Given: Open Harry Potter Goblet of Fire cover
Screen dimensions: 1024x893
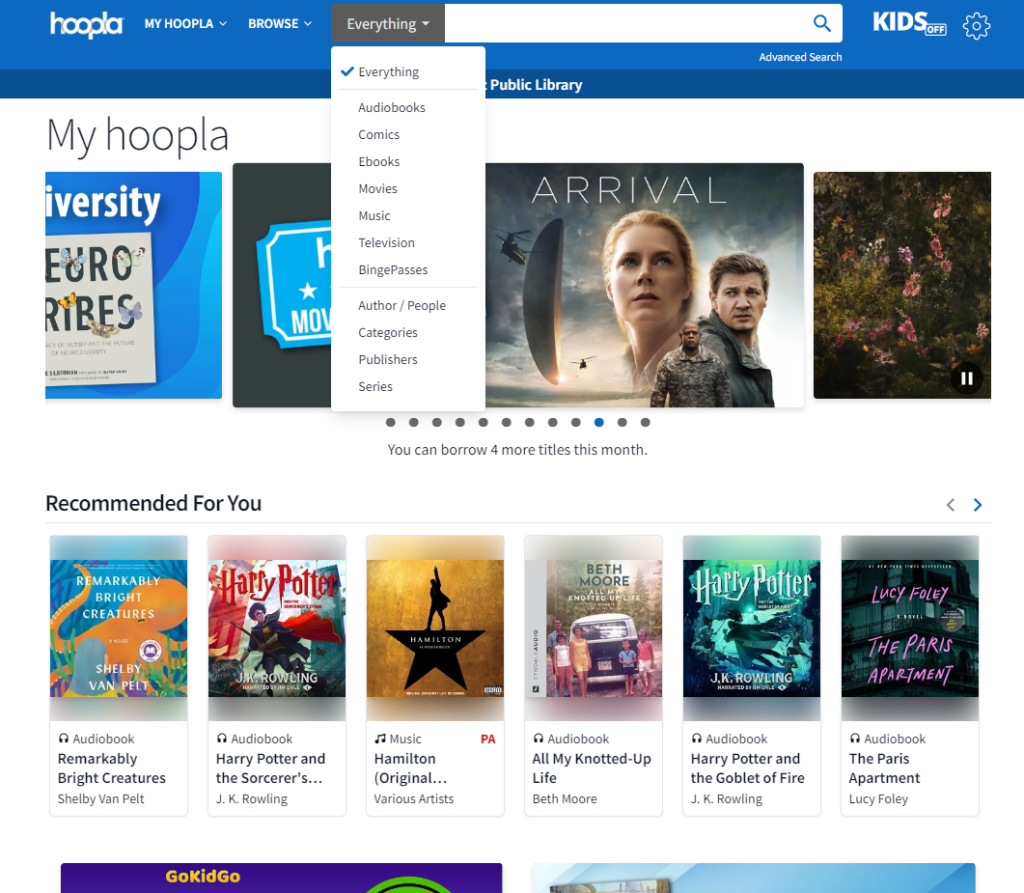Looking at the screenshot, I should pyautogui.click(x=752, y=628).
